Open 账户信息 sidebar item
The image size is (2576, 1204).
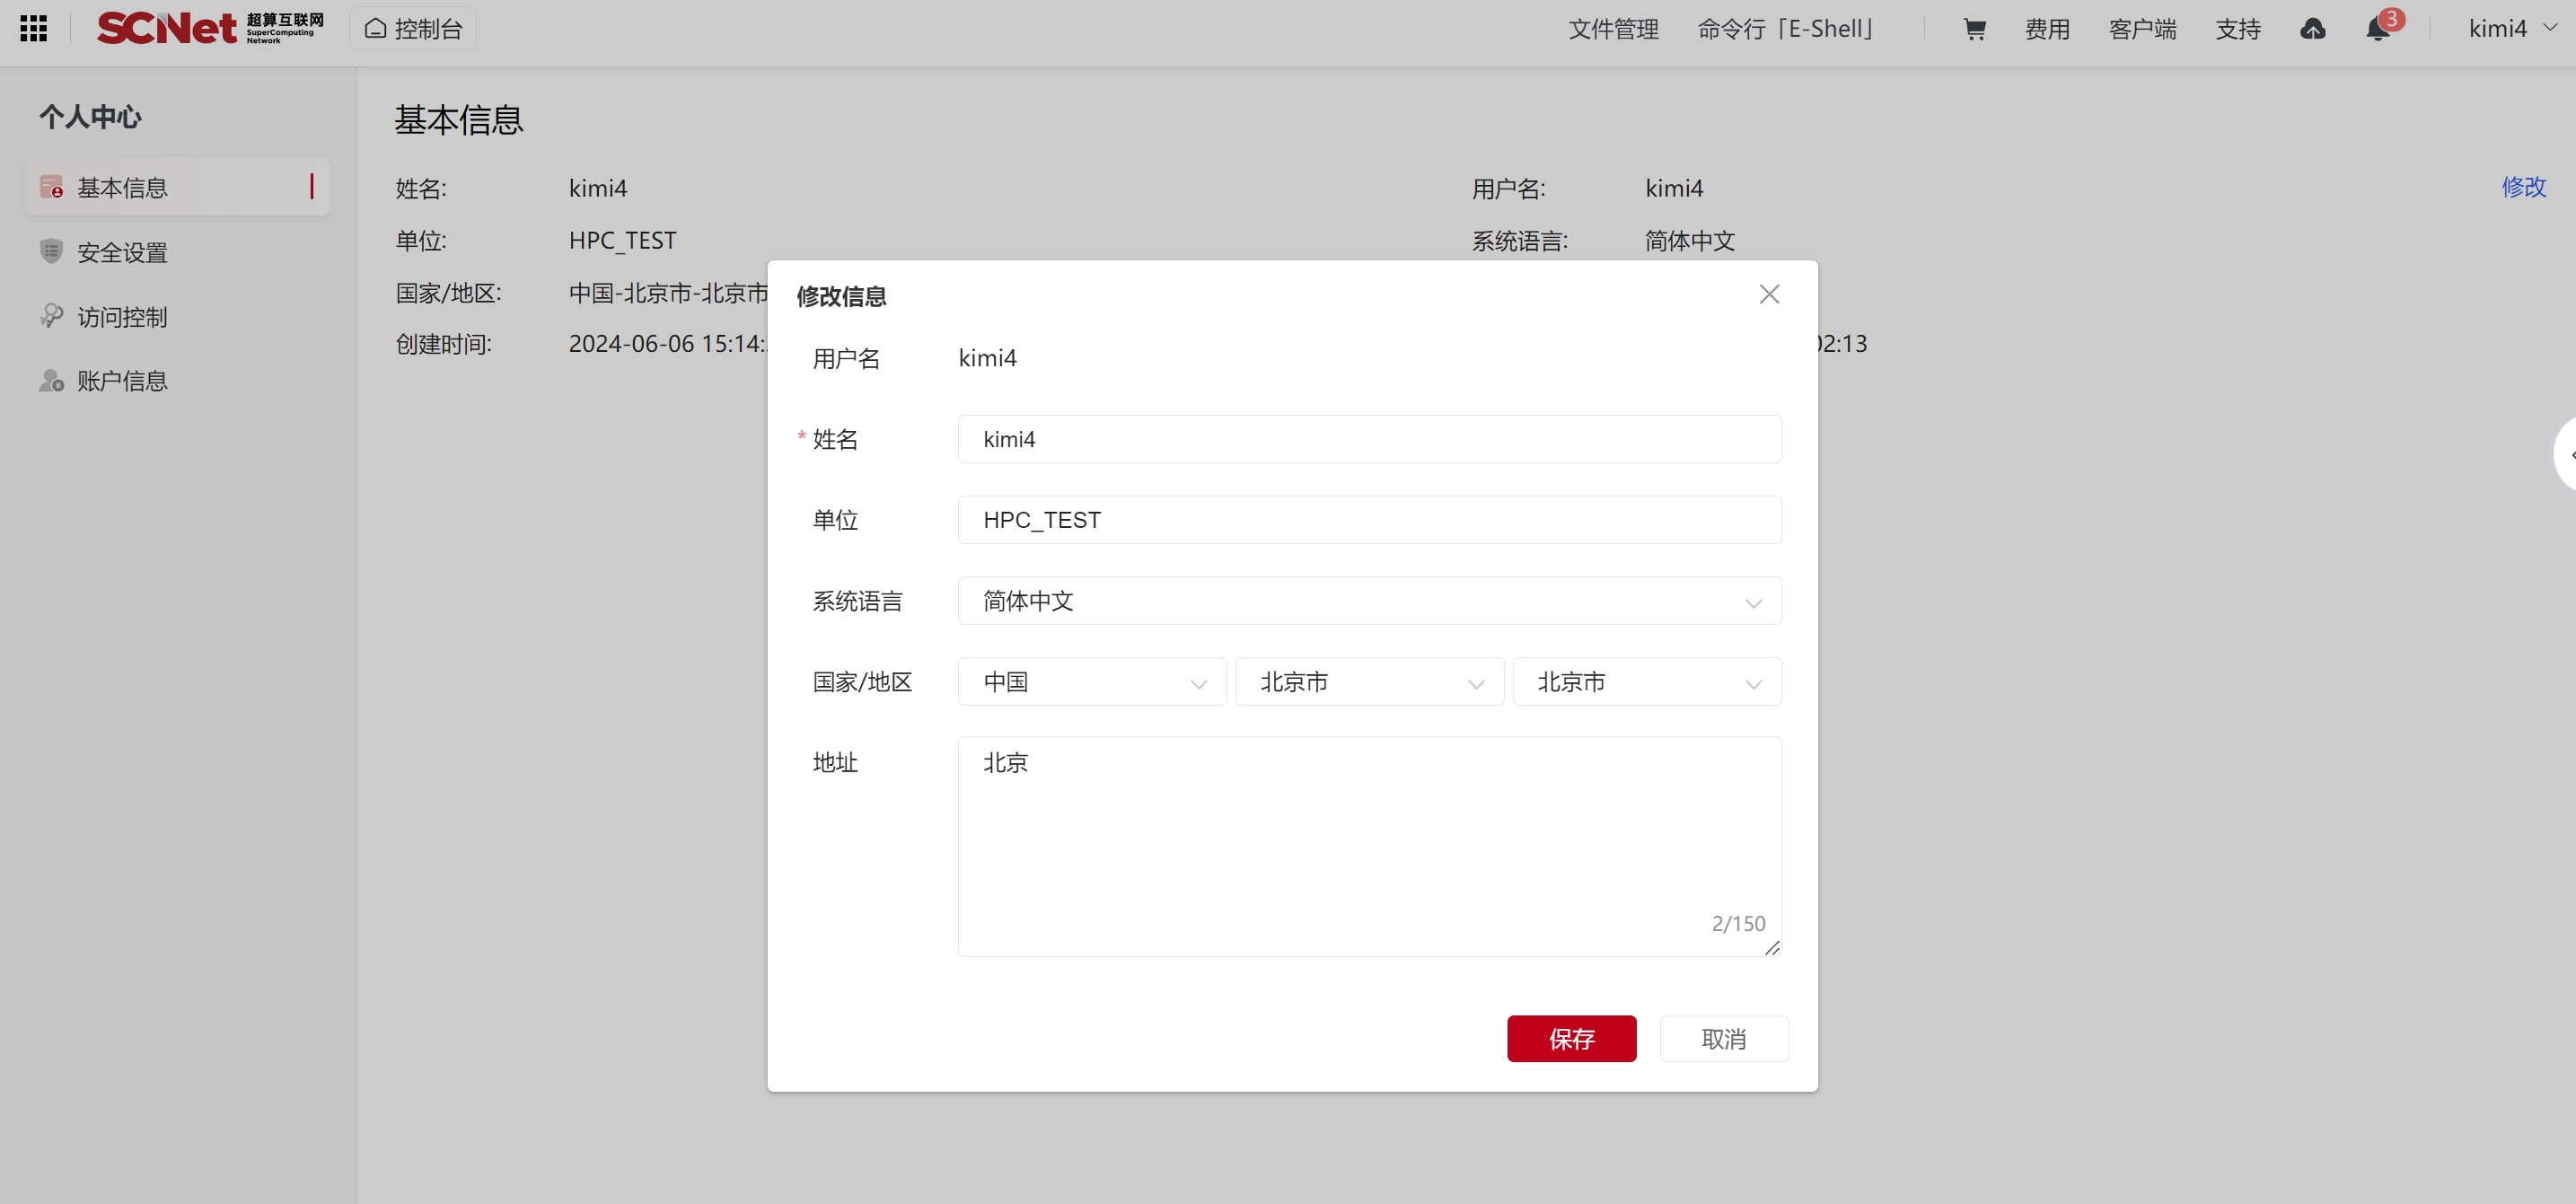coord(122,381)
